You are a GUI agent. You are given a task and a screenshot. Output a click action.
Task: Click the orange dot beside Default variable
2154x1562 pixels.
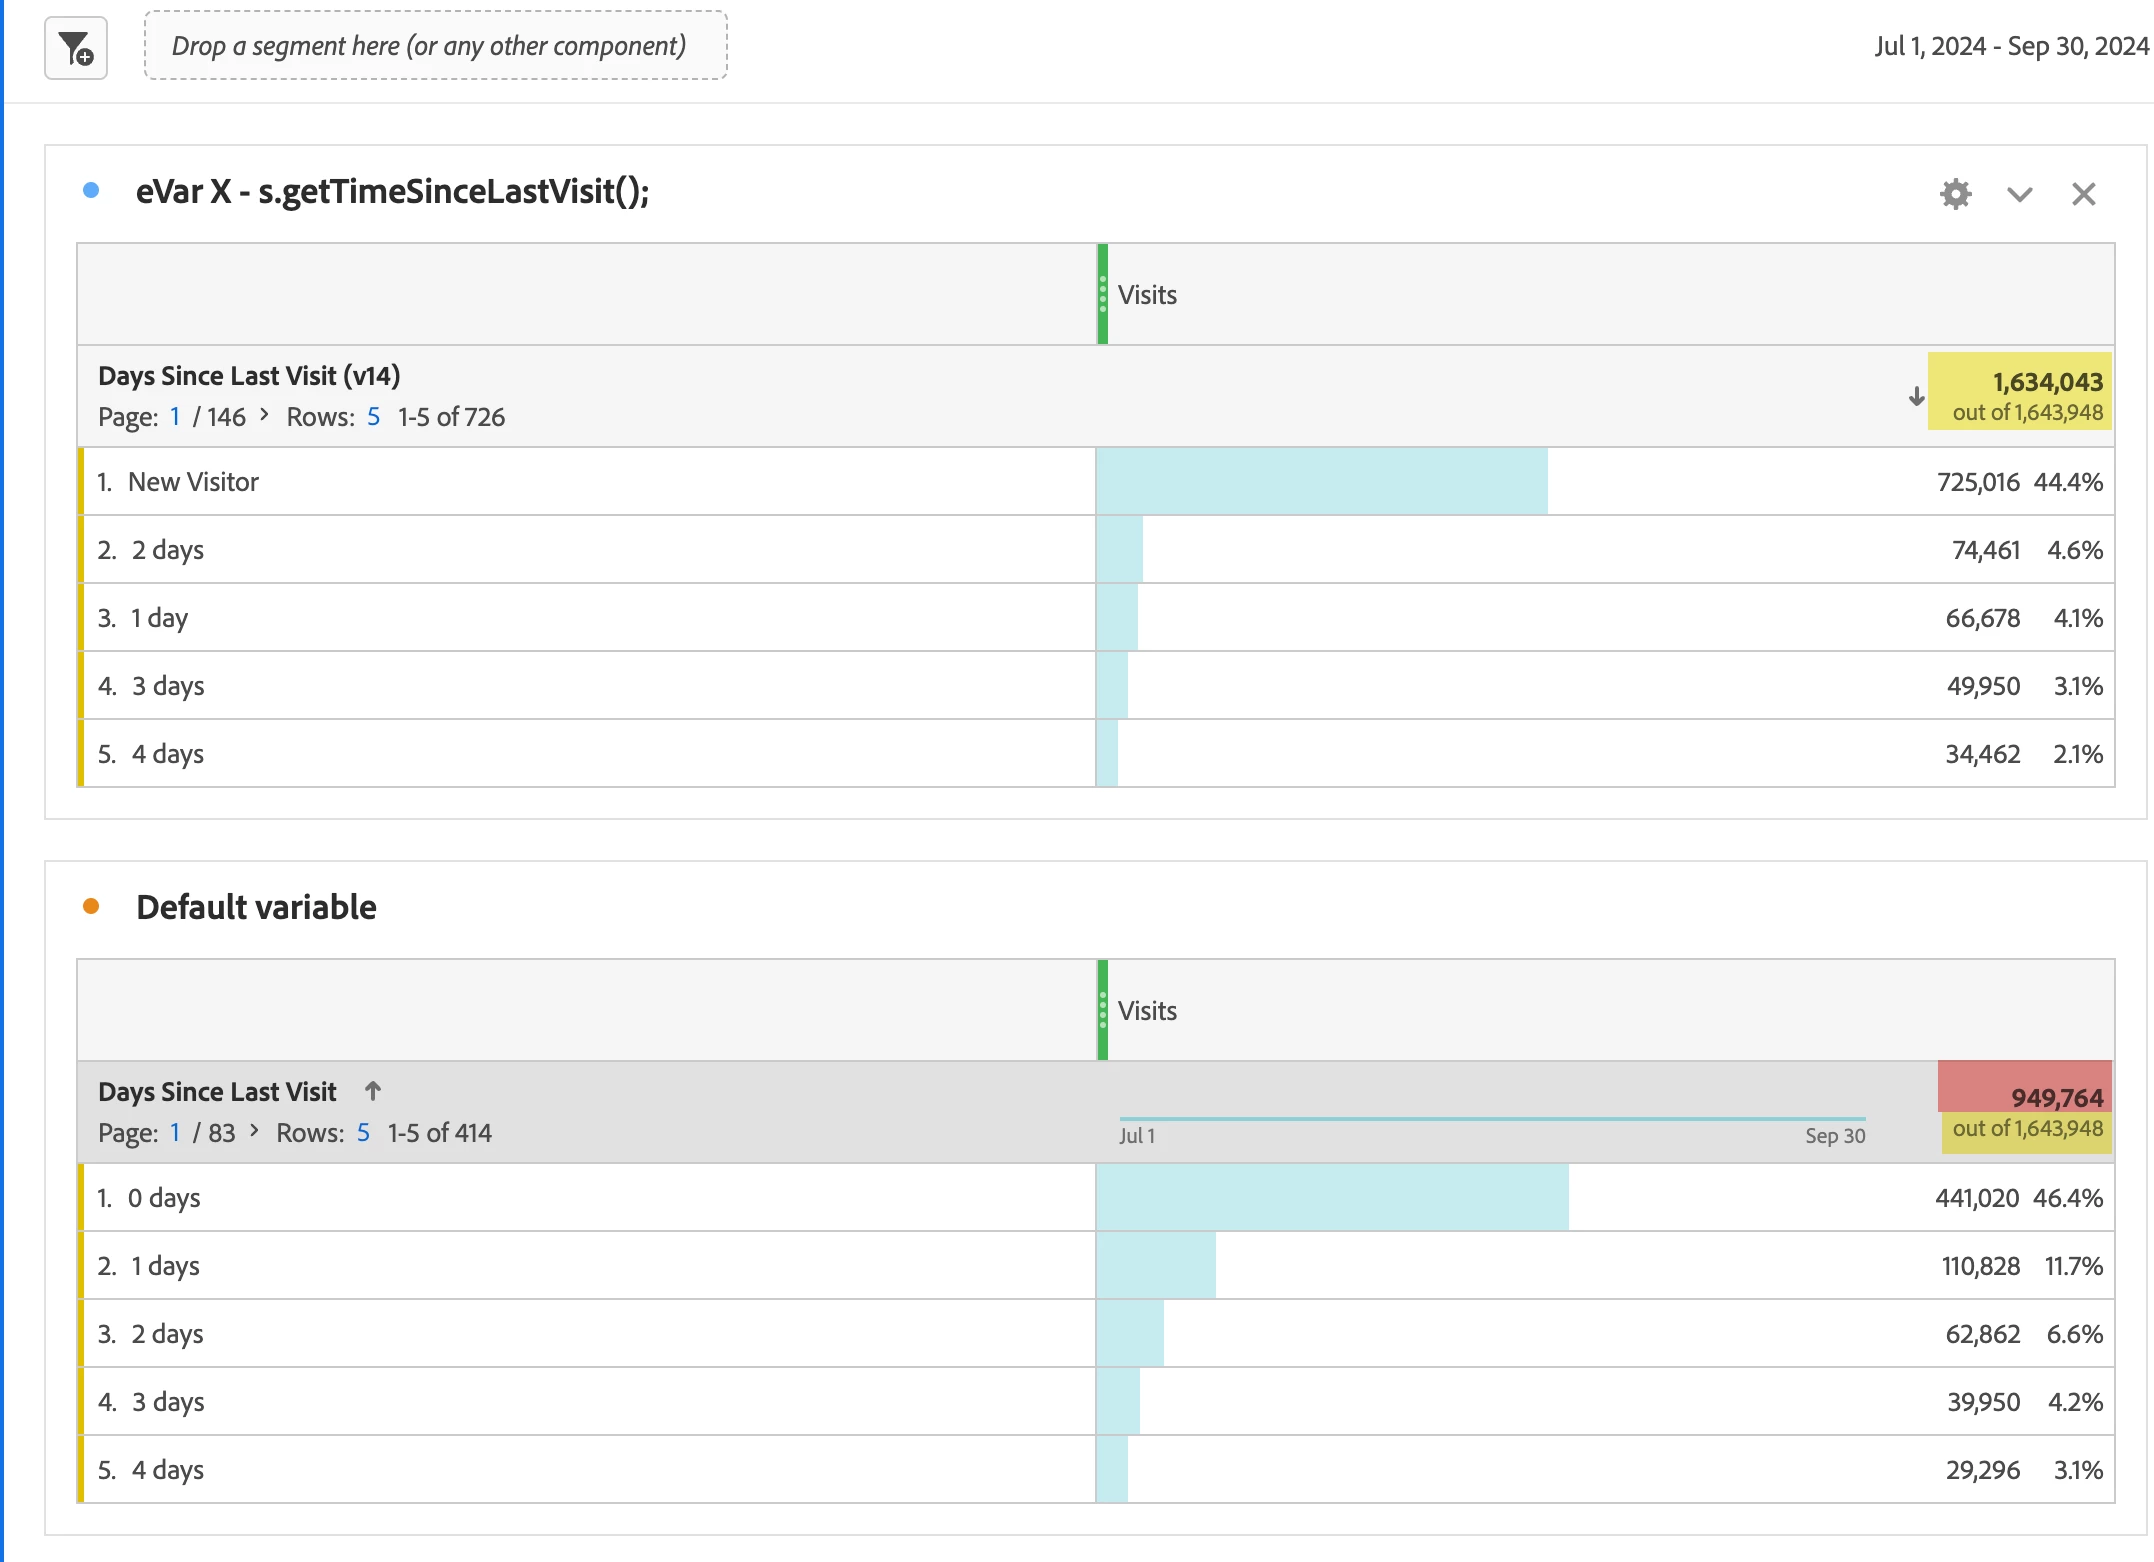91,906
